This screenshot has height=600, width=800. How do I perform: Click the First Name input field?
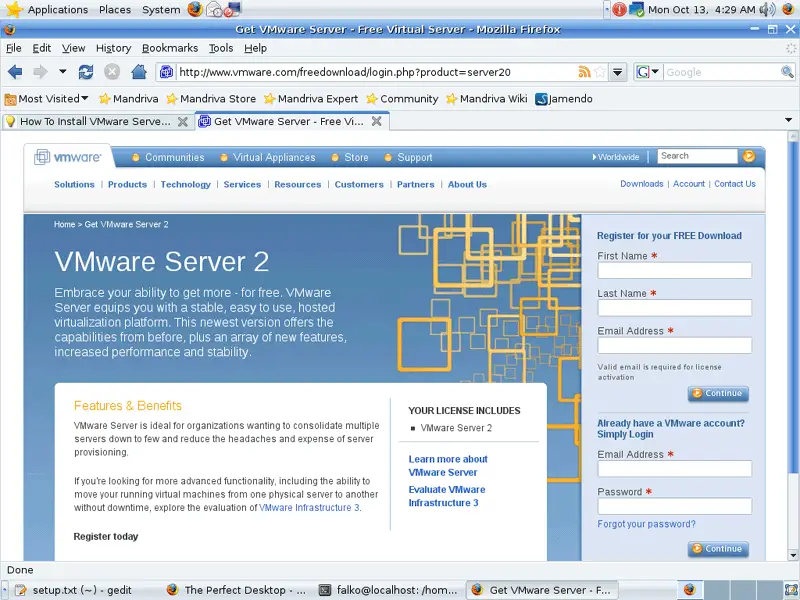[x=674, y=270]
